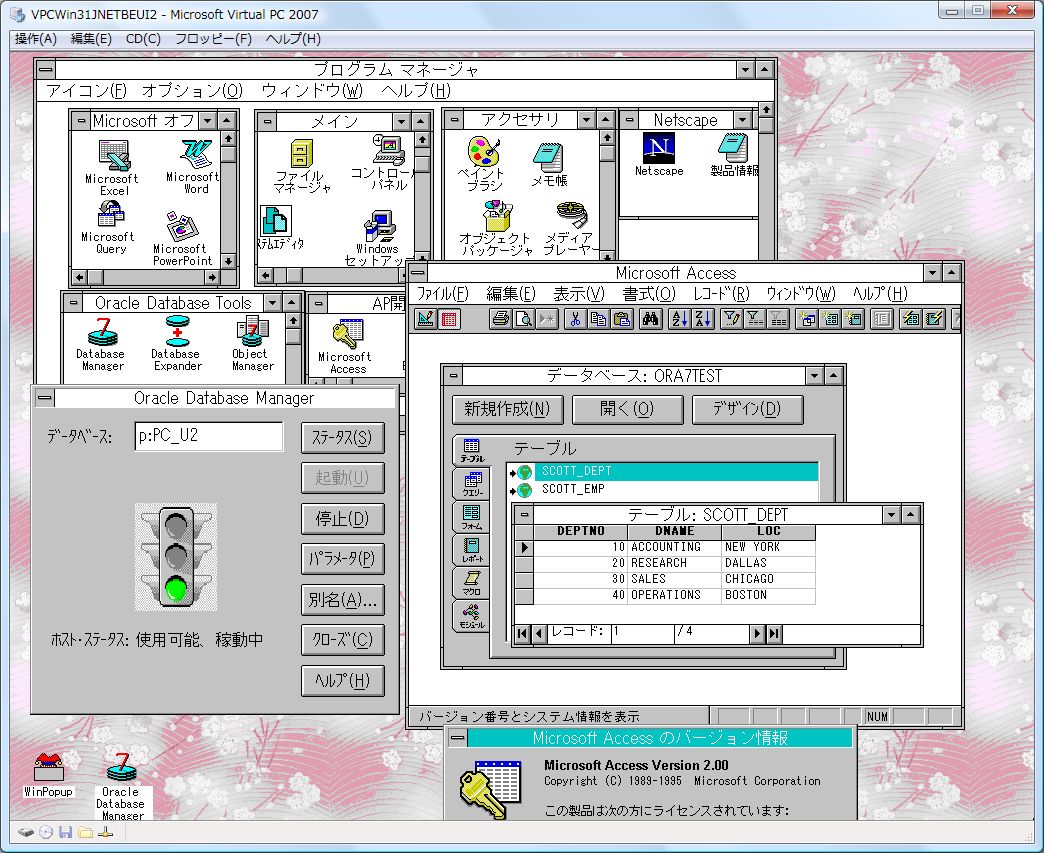The width and height of the screenshot is (1044, 853).
Task: Click the Cut scissors icon in the Access toolbar
Action: [x=575, y=320]
